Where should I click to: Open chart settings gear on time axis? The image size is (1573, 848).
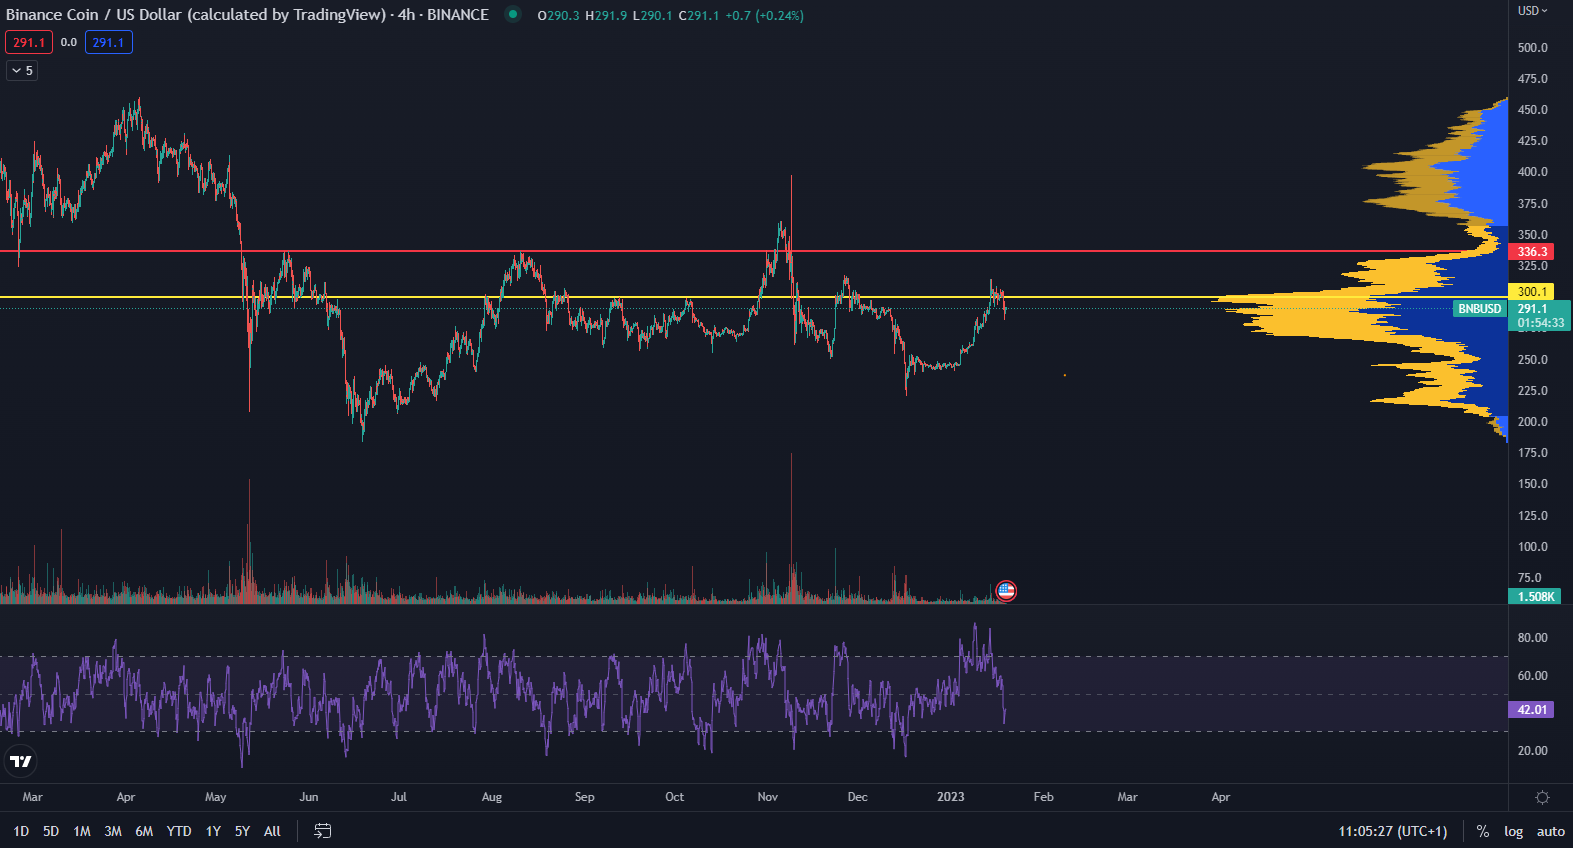pyautogui.click(x=1542, y=797)
